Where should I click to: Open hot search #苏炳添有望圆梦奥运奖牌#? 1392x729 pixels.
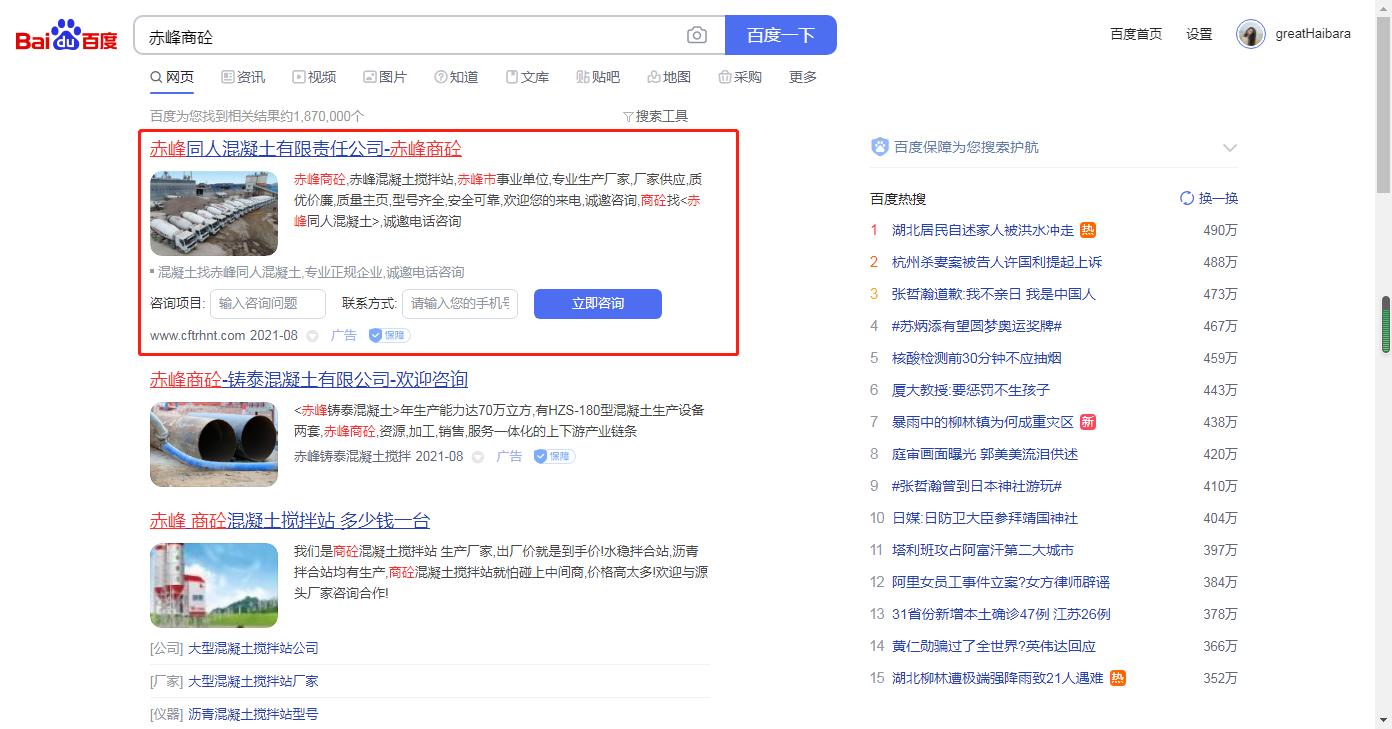coord(977,326)
